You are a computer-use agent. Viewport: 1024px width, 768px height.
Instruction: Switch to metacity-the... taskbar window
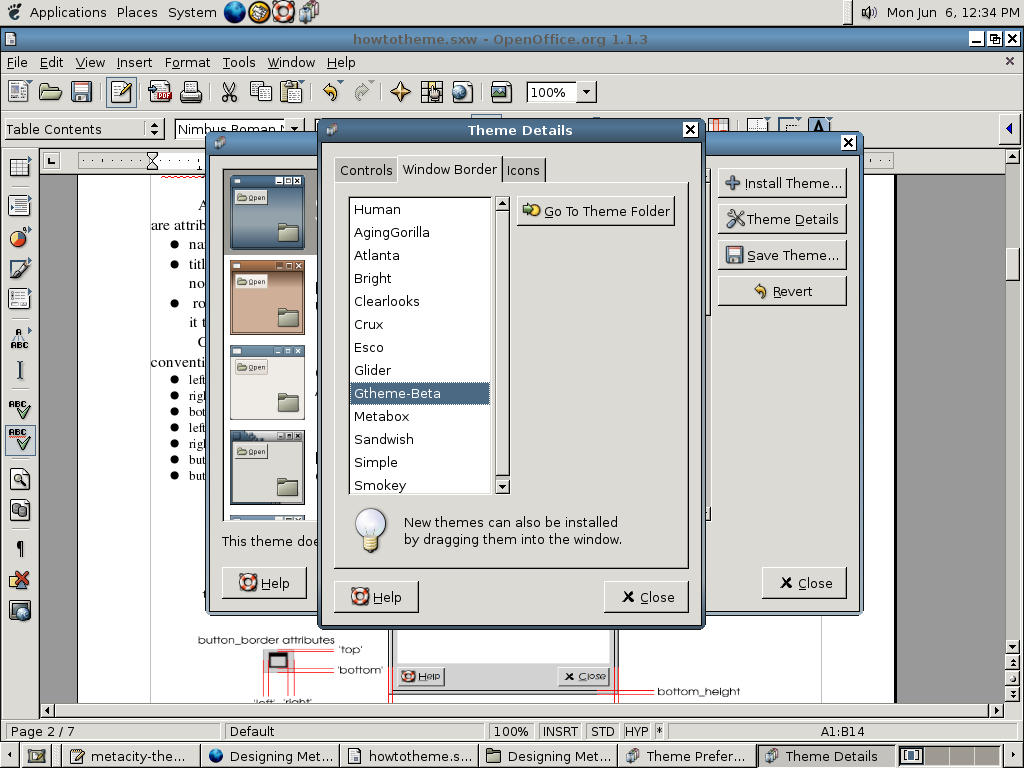(131, 756)
